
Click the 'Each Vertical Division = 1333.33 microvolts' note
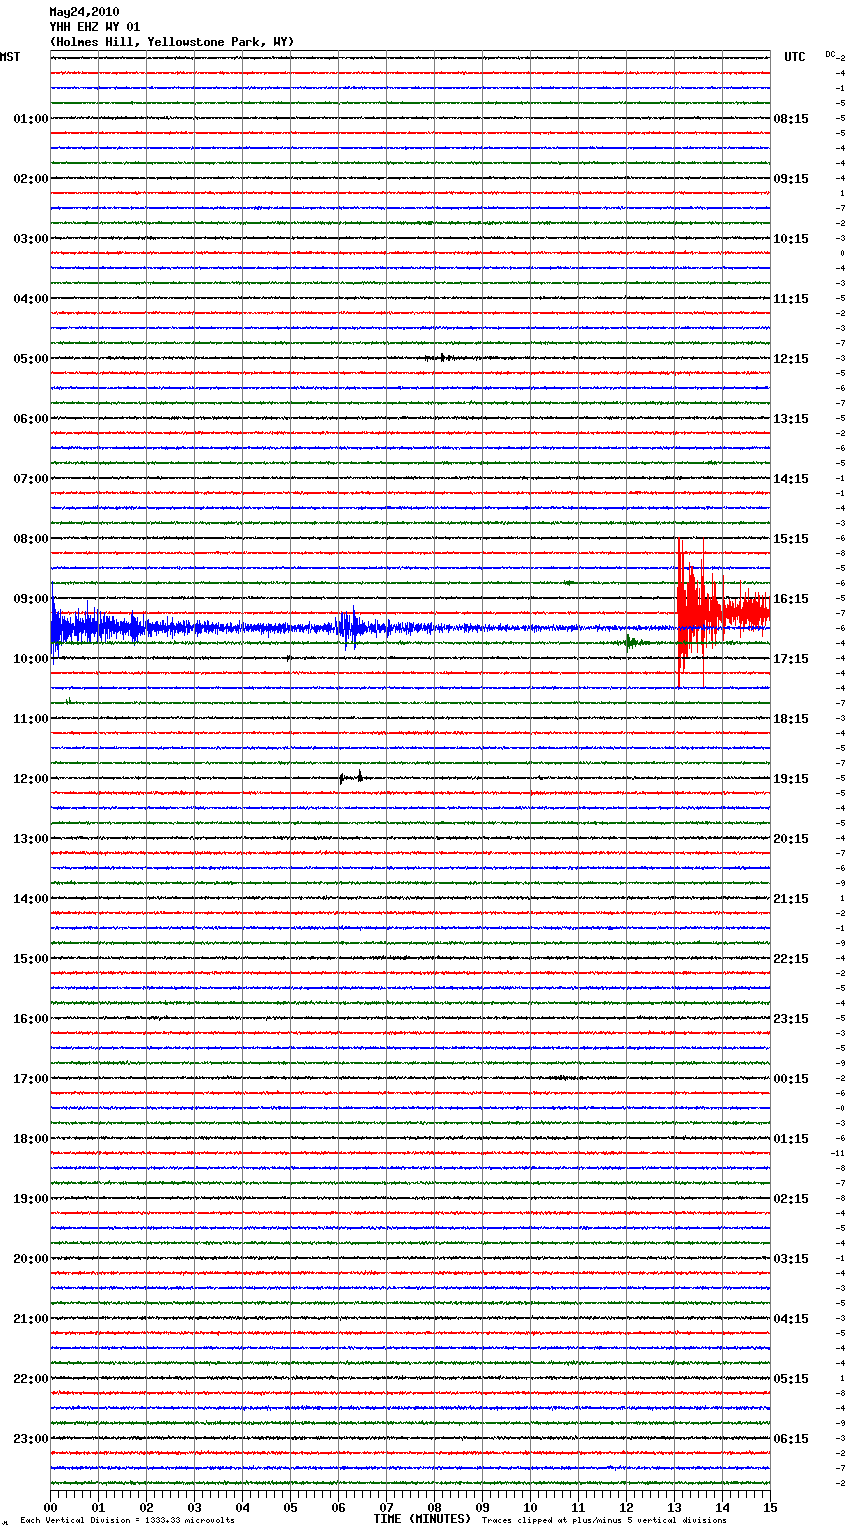[x=128, y=1521]
